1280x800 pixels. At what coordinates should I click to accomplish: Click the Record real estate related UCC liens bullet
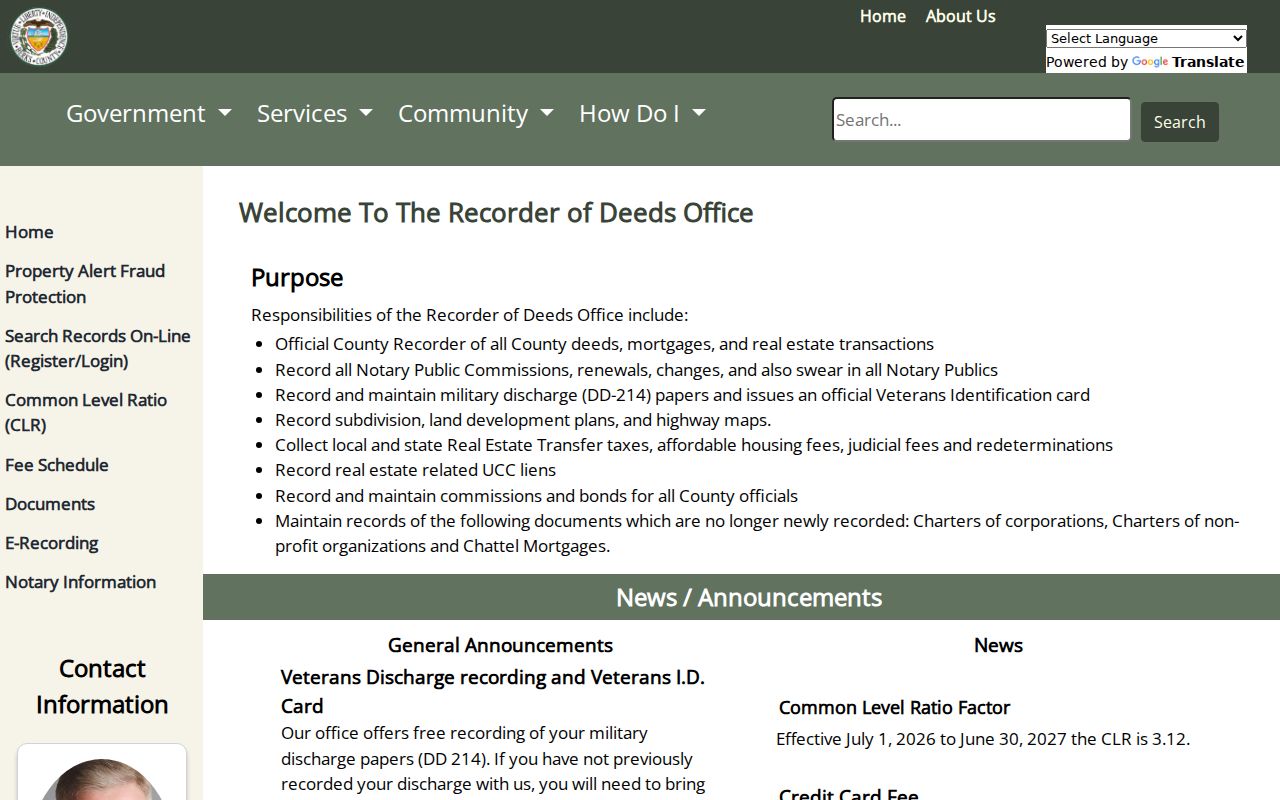click(x=416, y=470)
